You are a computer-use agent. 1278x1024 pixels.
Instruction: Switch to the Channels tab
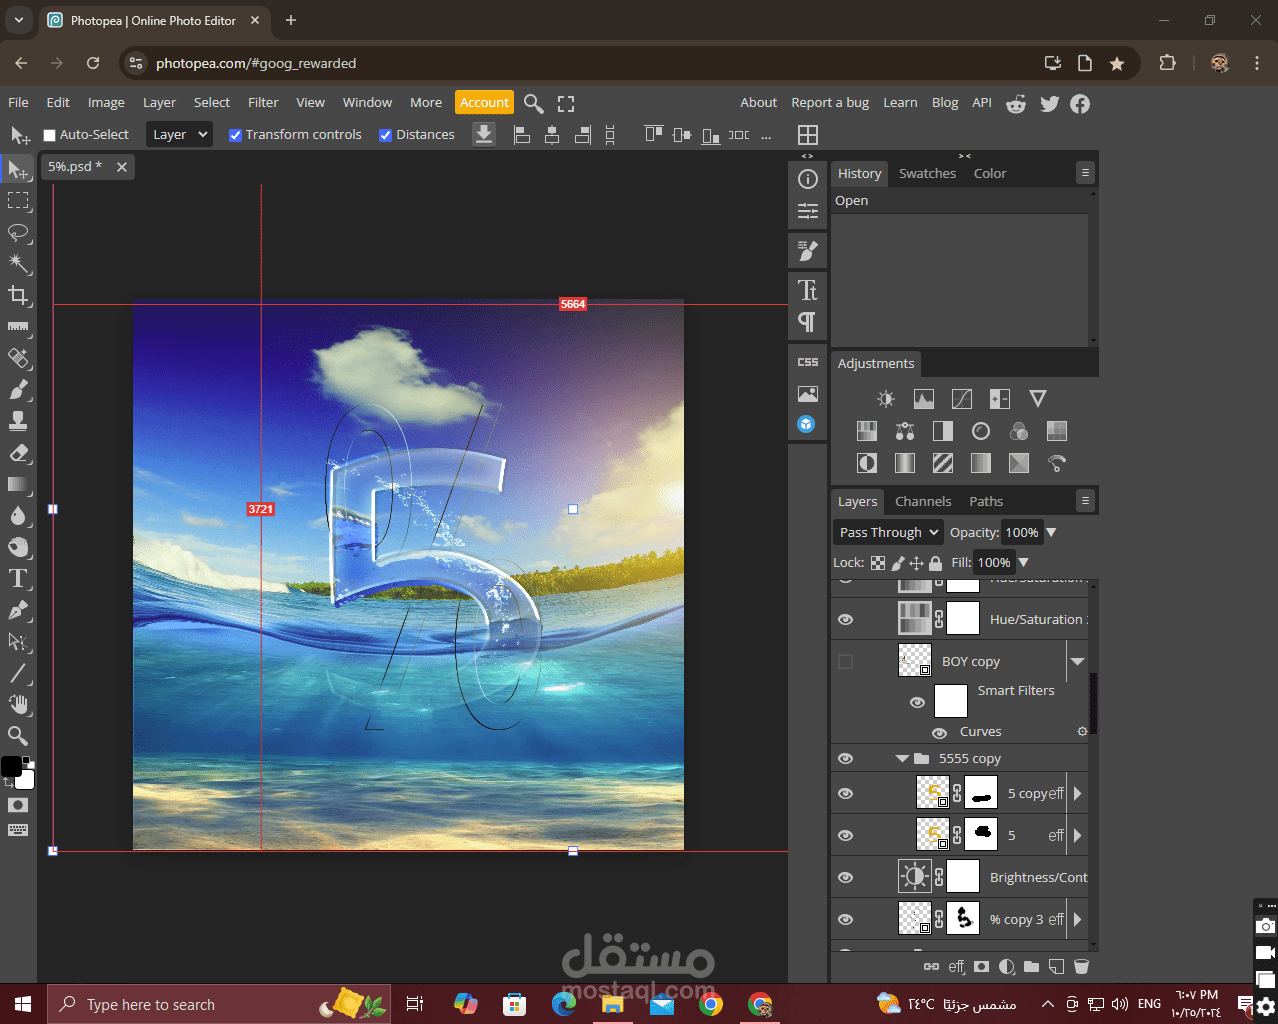(922, 502)
